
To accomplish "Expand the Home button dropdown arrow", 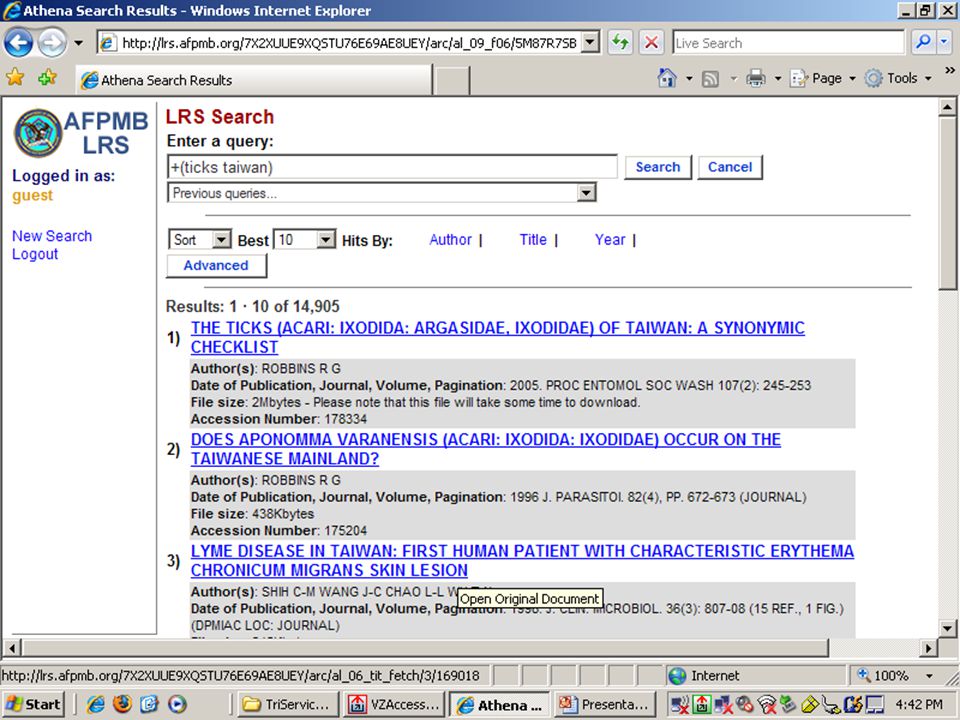I will 689,78.
